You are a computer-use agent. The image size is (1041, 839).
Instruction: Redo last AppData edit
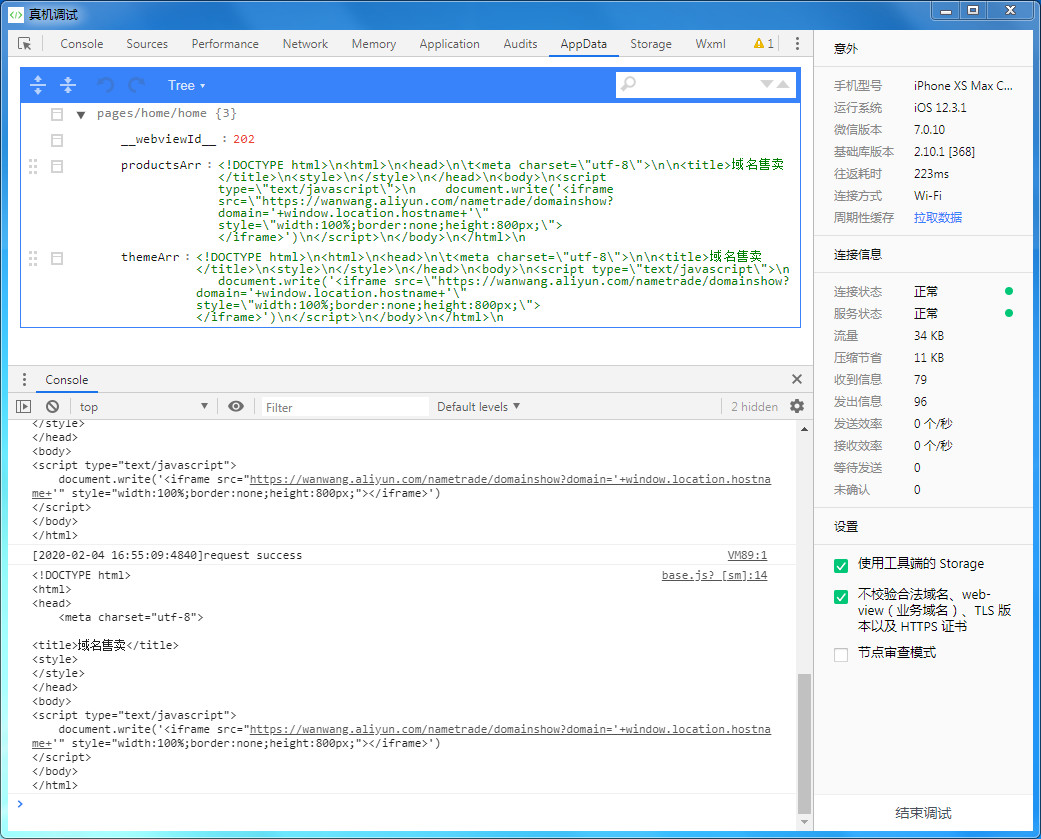[x=137, y=85]
